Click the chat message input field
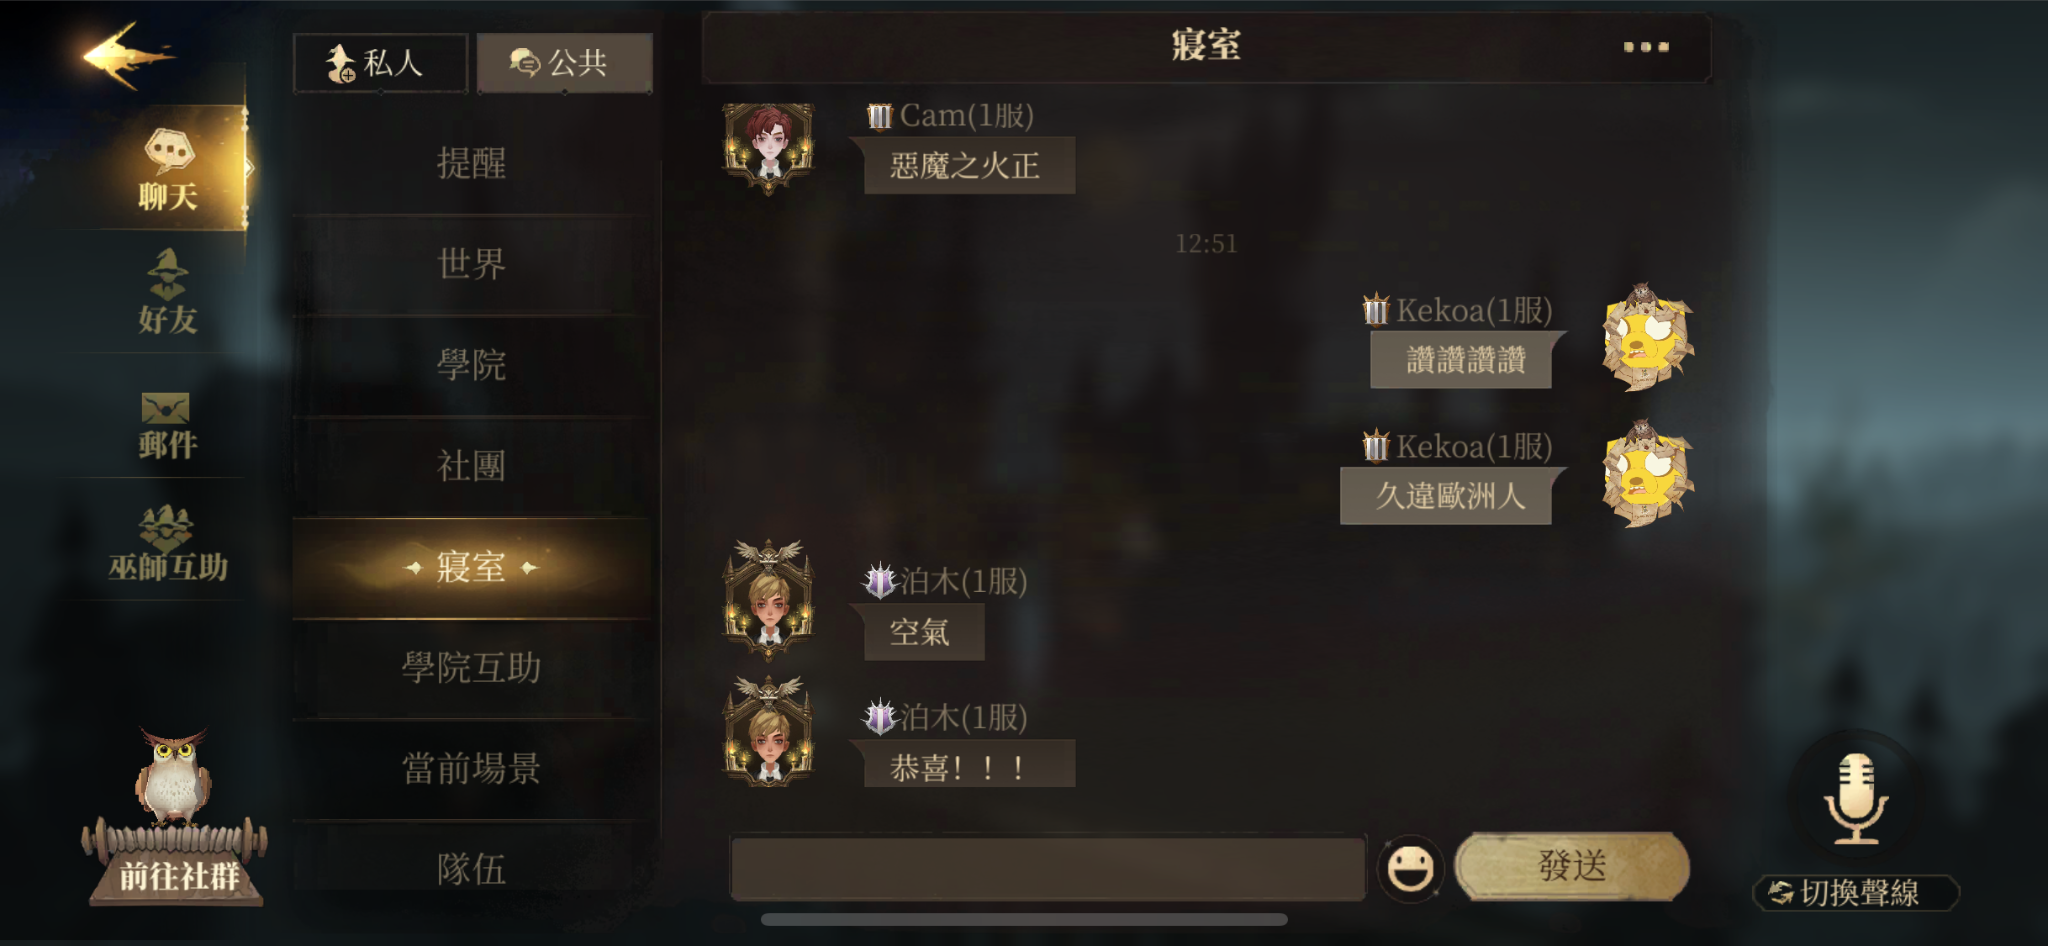This screenshot has width=2048, height=946. [x=1048, y=868]
